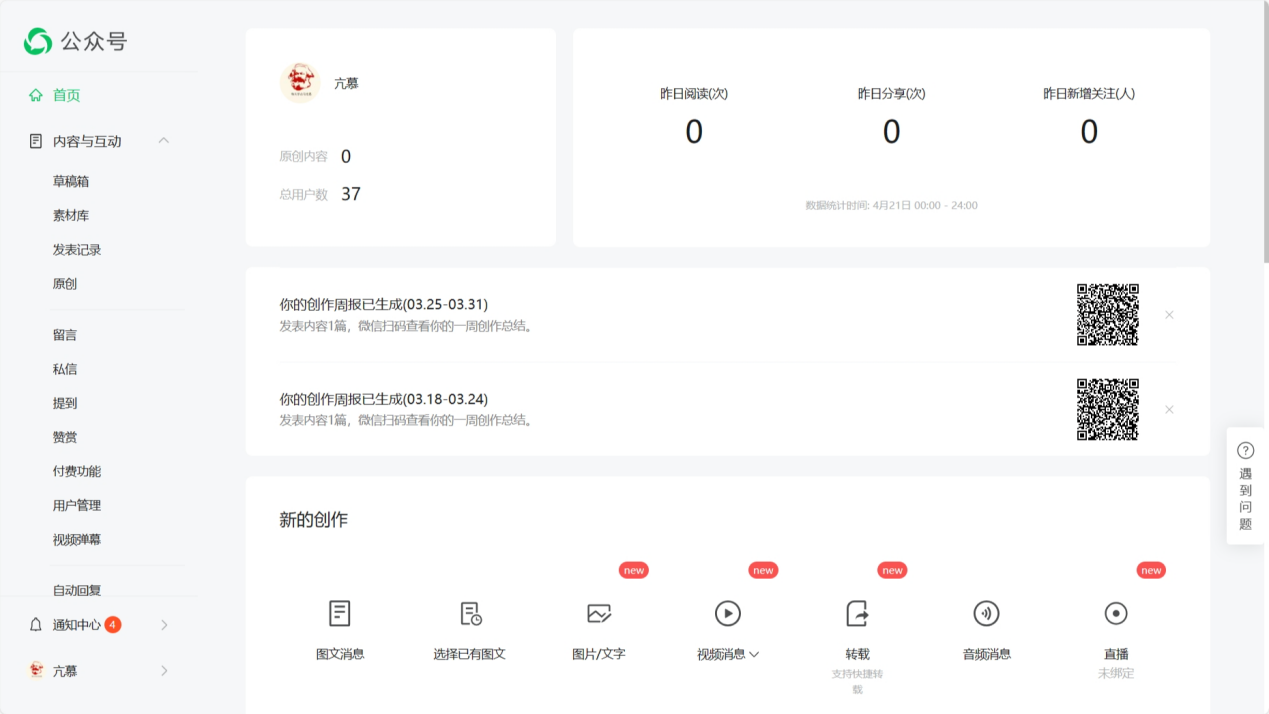The image size is (1269, 714).
Task: Close the 03.18-03.24 weekly report notice
Action: 1169,410
